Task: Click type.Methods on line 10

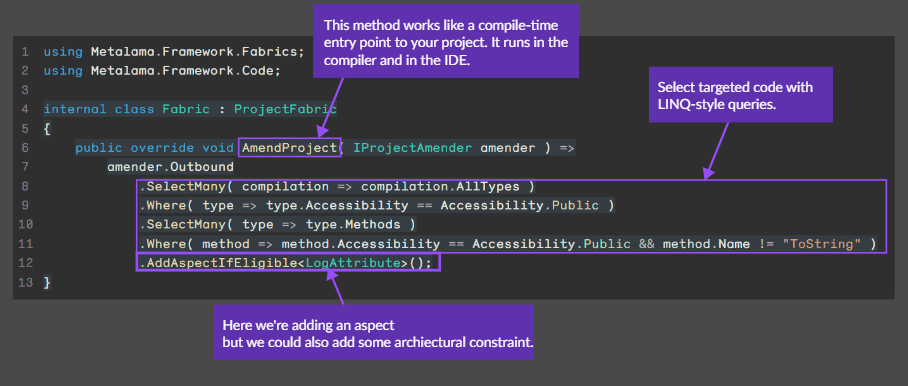Action: click(353, 224)
